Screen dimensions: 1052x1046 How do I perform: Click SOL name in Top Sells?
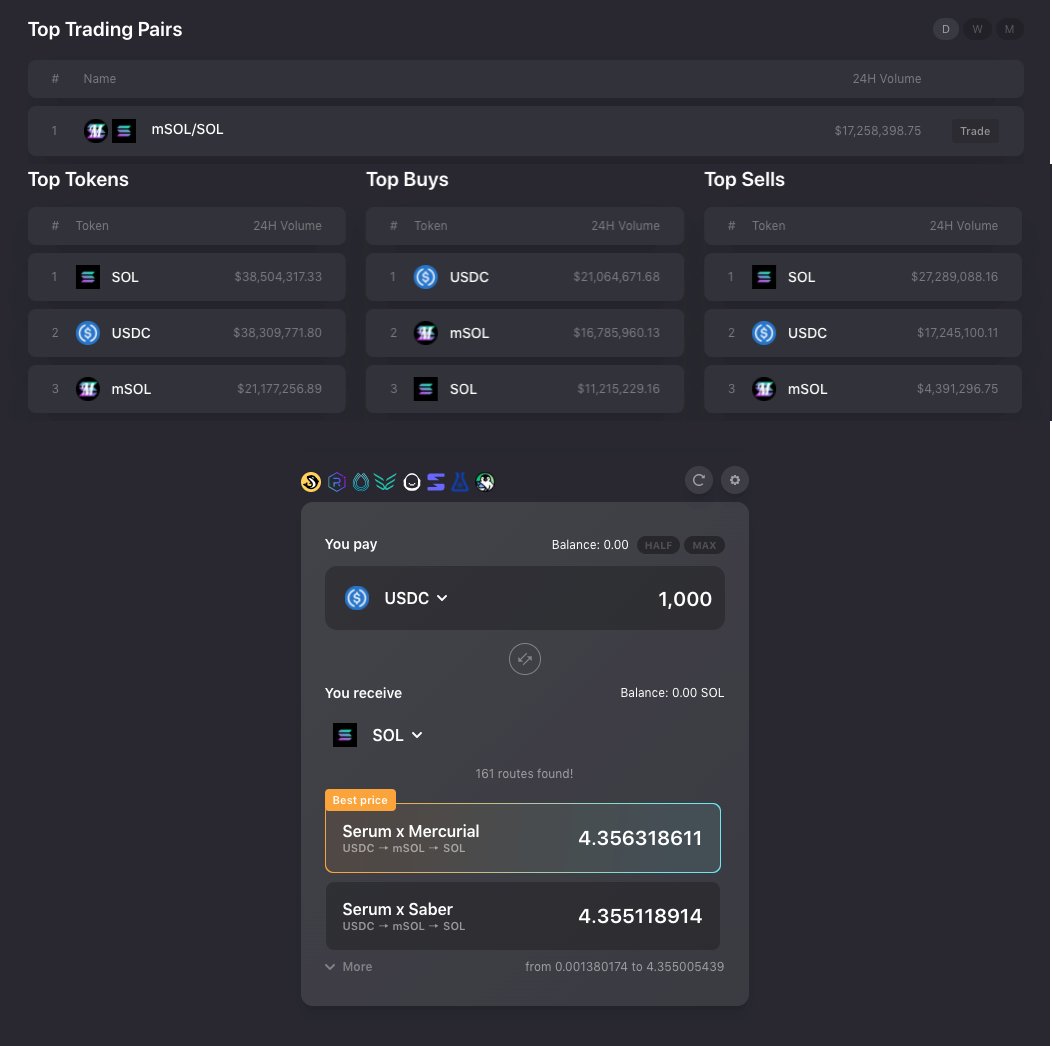pyautogui.click(x=801, y=277)
